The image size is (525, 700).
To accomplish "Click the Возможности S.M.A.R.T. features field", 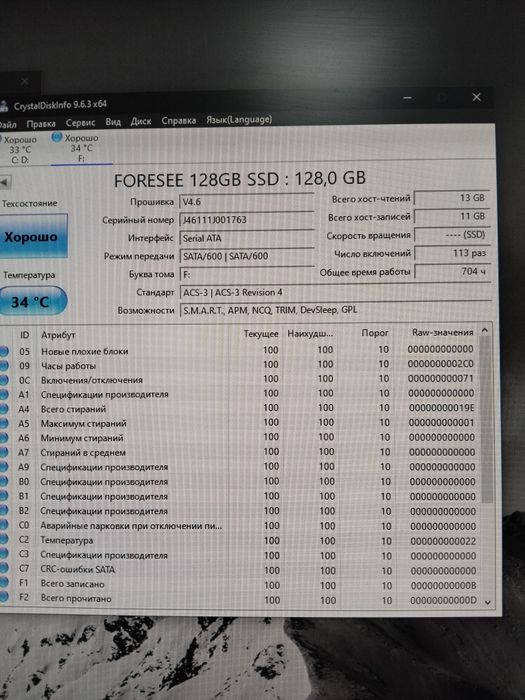I will pos(336,310).
